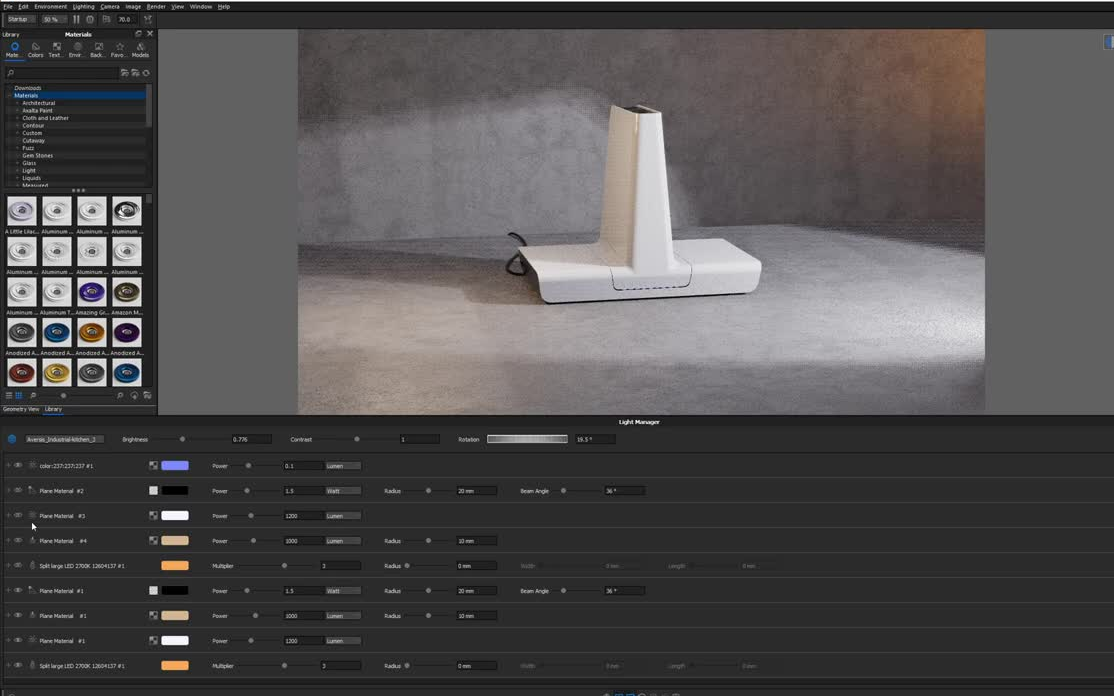Select the Environments icon in the Library panel

[x=77, y=46]
